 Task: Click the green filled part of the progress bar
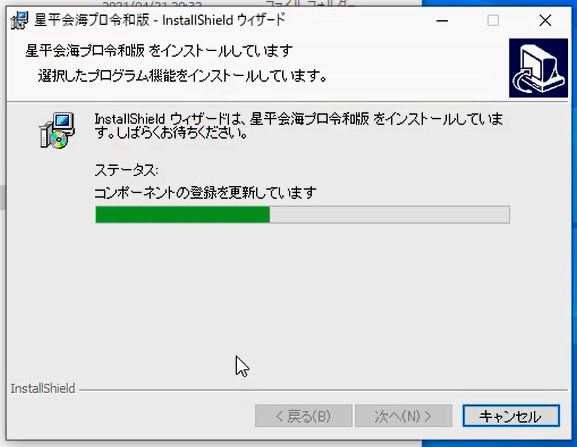click(x=183, y=214)
